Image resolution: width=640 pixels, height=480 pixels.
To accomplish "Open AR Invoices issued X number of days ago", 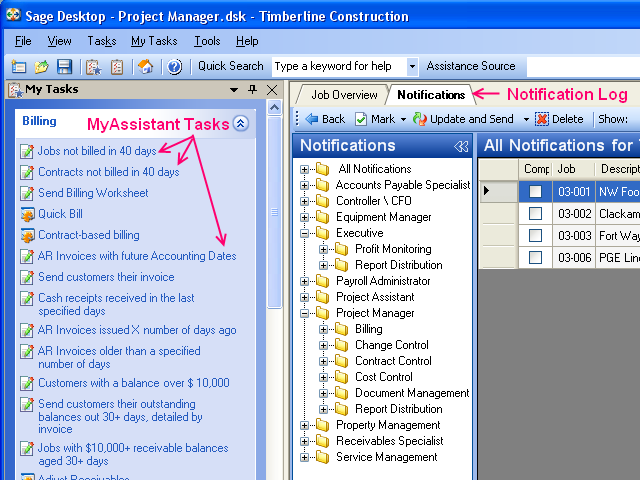I will (x=137, y=330).
